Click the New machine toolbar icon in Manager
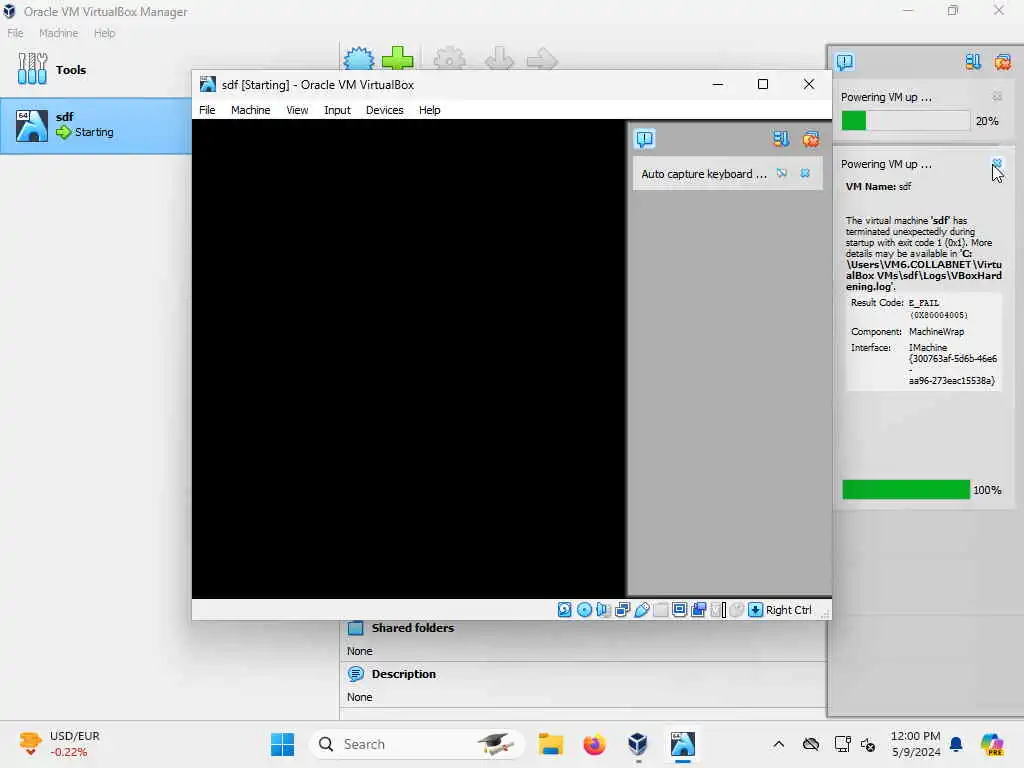This screenshot has height=768, width=1024. coord(359,58)
